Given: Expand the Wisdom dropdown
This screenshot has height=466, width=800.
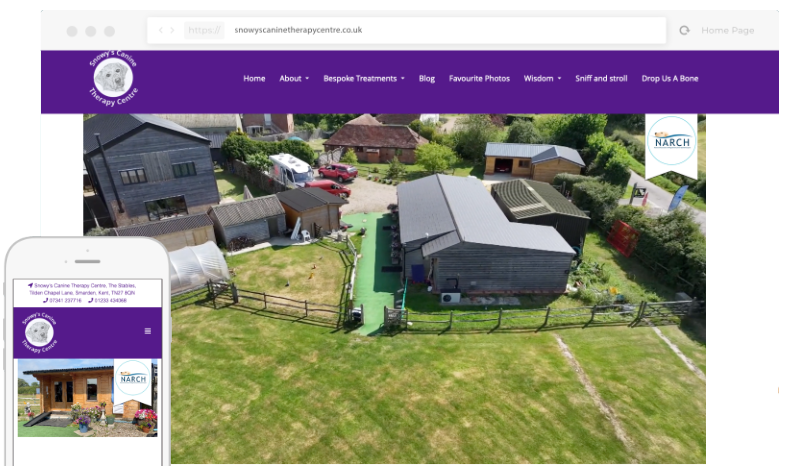Looking at the screenshot, I should pos(542,79).
